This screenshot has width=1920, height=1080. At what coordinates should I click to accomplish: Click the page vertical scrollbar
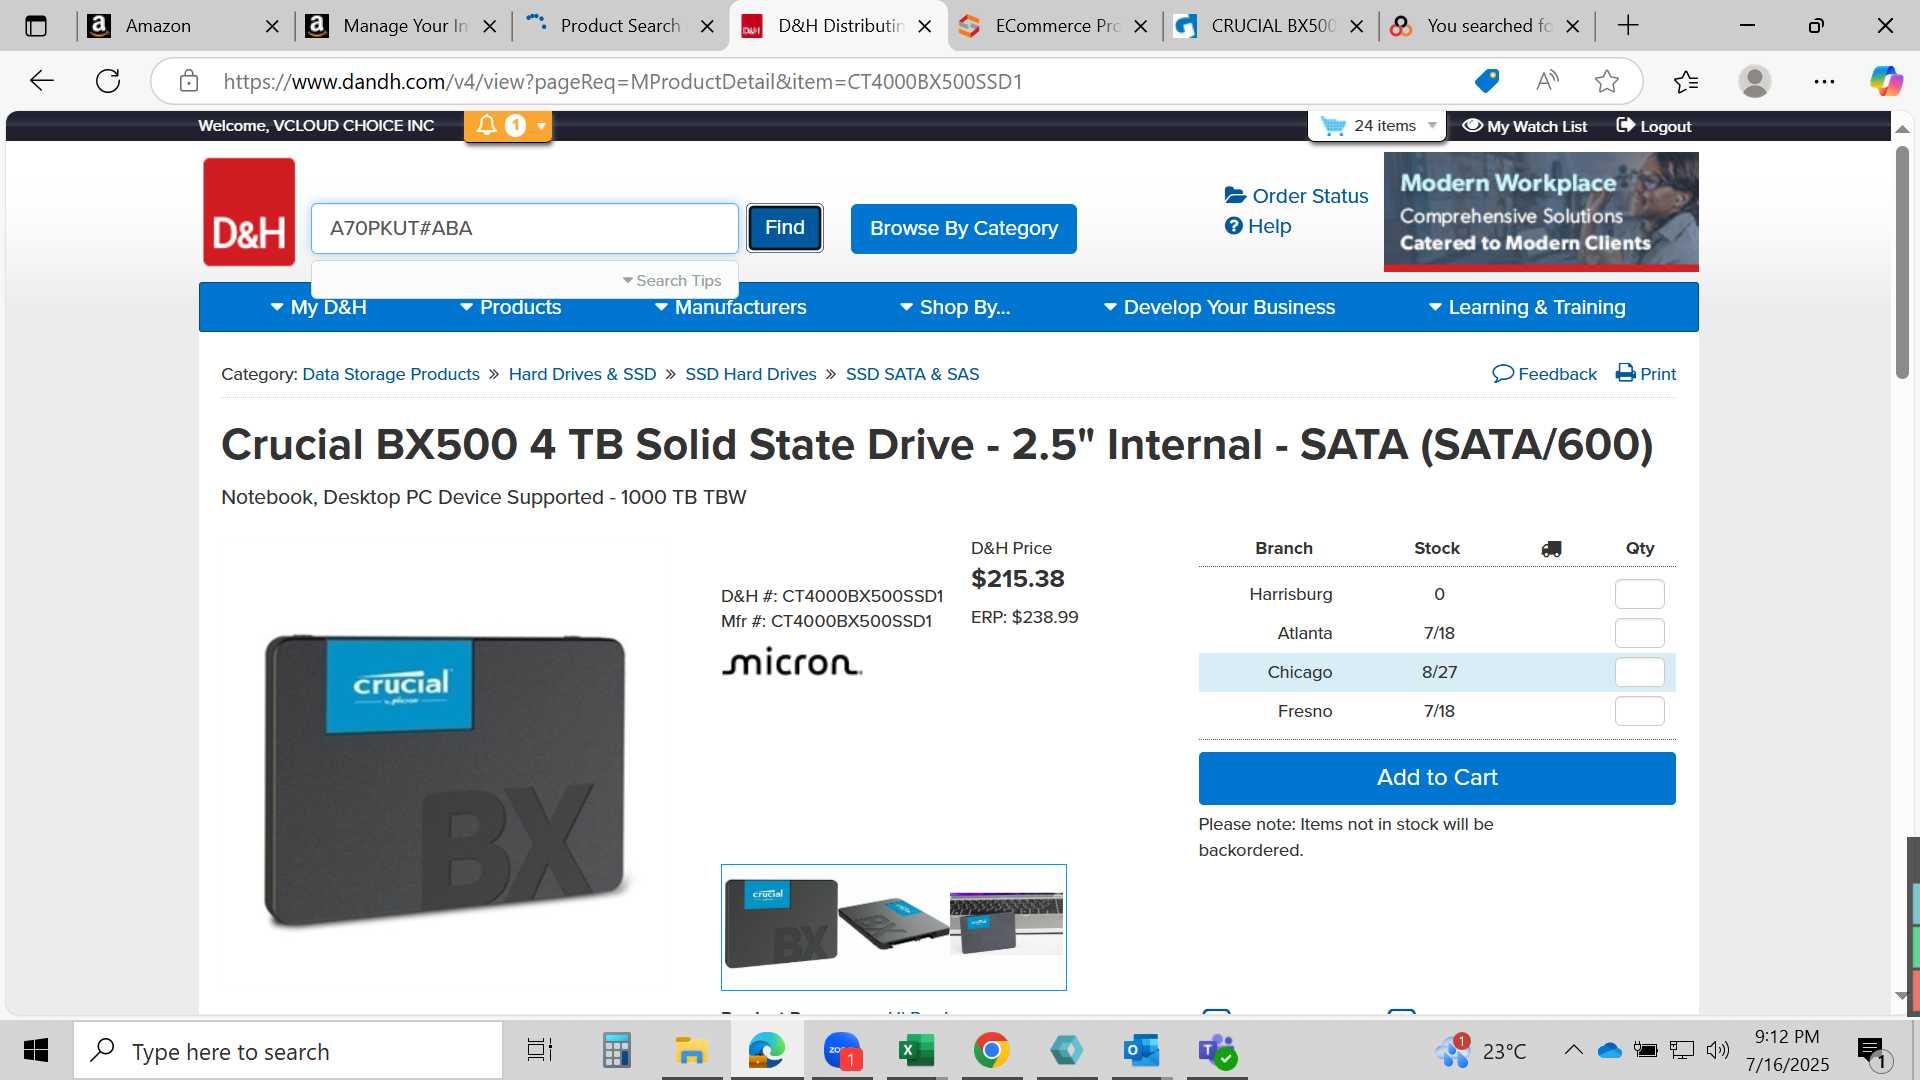1902,262
